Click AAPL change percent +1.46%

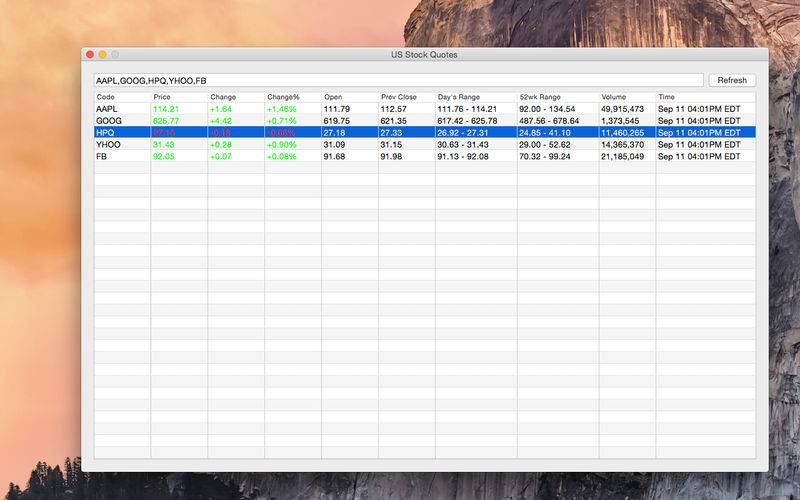point(282,109)
